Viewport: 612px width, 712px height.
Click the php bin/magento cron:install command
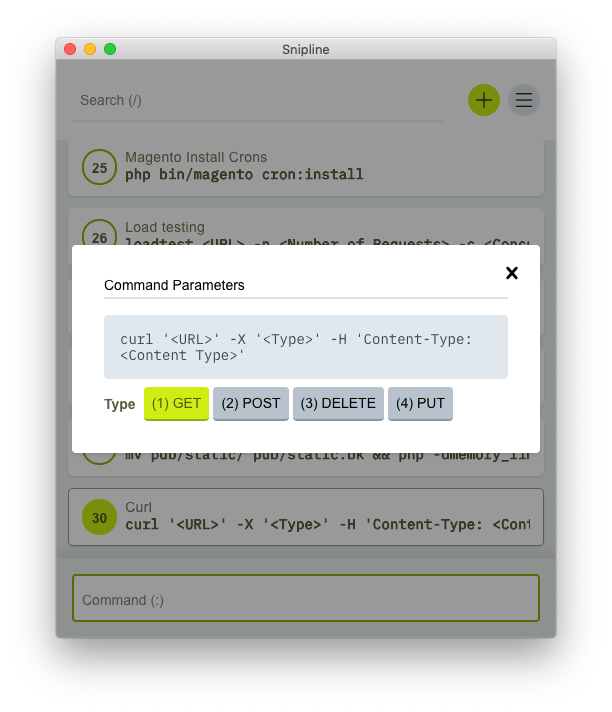pos(244,174)
